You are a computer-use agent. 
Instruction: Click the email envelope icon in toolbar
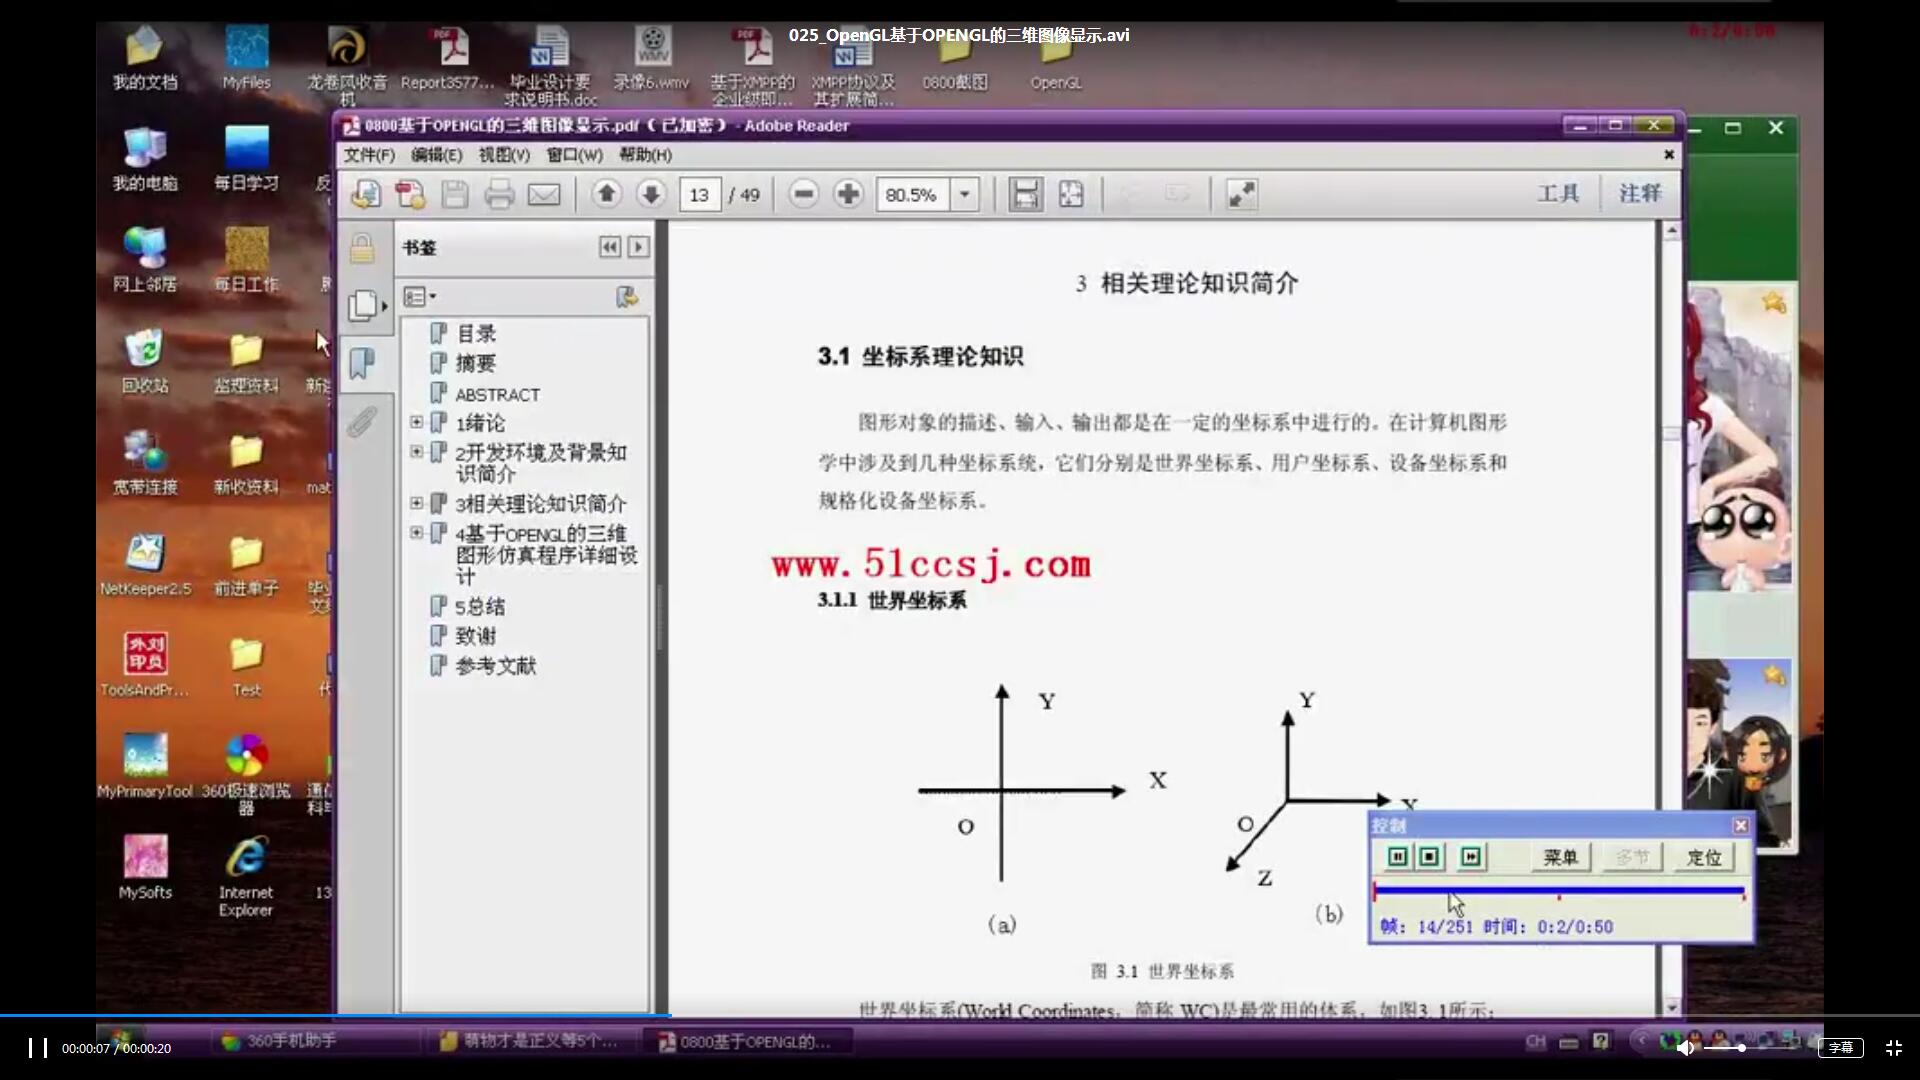[x=544, y=194]
